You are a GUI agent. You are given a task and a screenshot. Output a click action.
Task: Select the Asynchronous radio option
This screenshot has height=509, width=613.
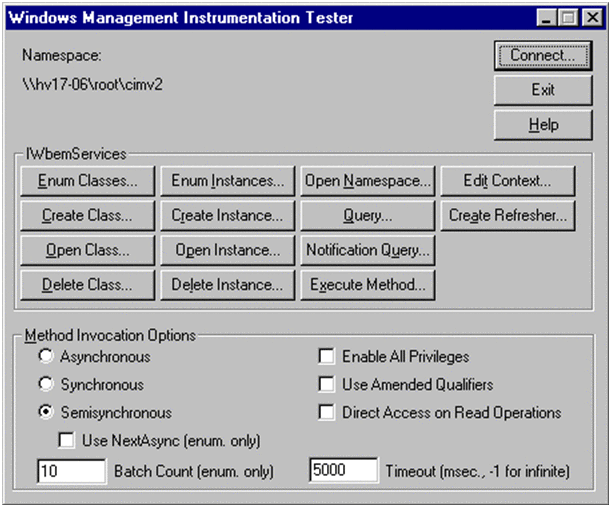pos(44,357)
